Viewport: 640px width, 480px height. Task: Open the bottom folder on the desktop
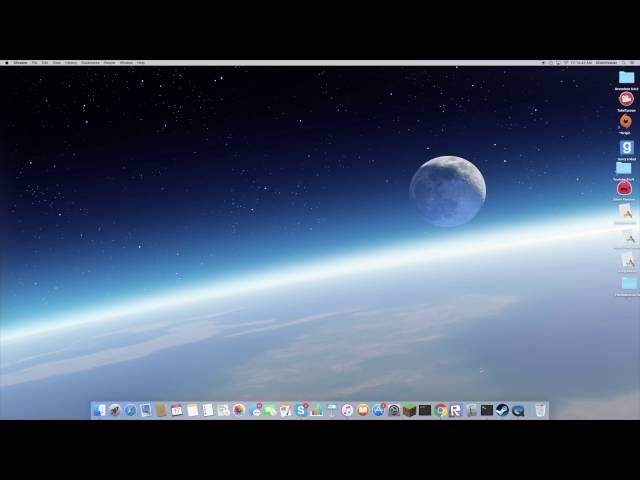tap(628, 283)
